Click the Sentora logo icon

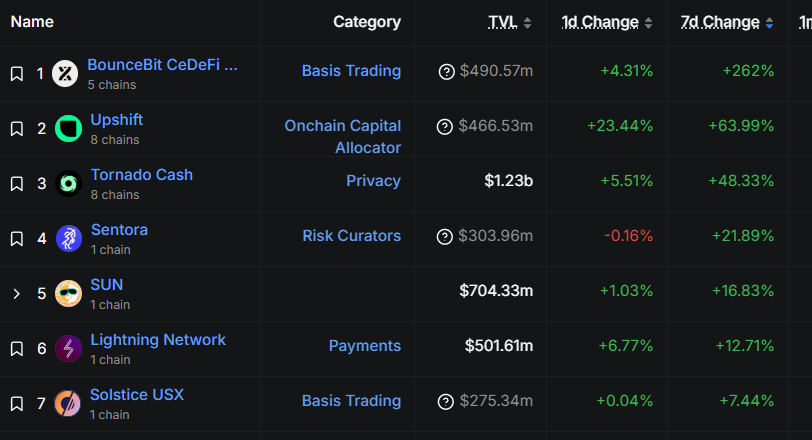68,239
